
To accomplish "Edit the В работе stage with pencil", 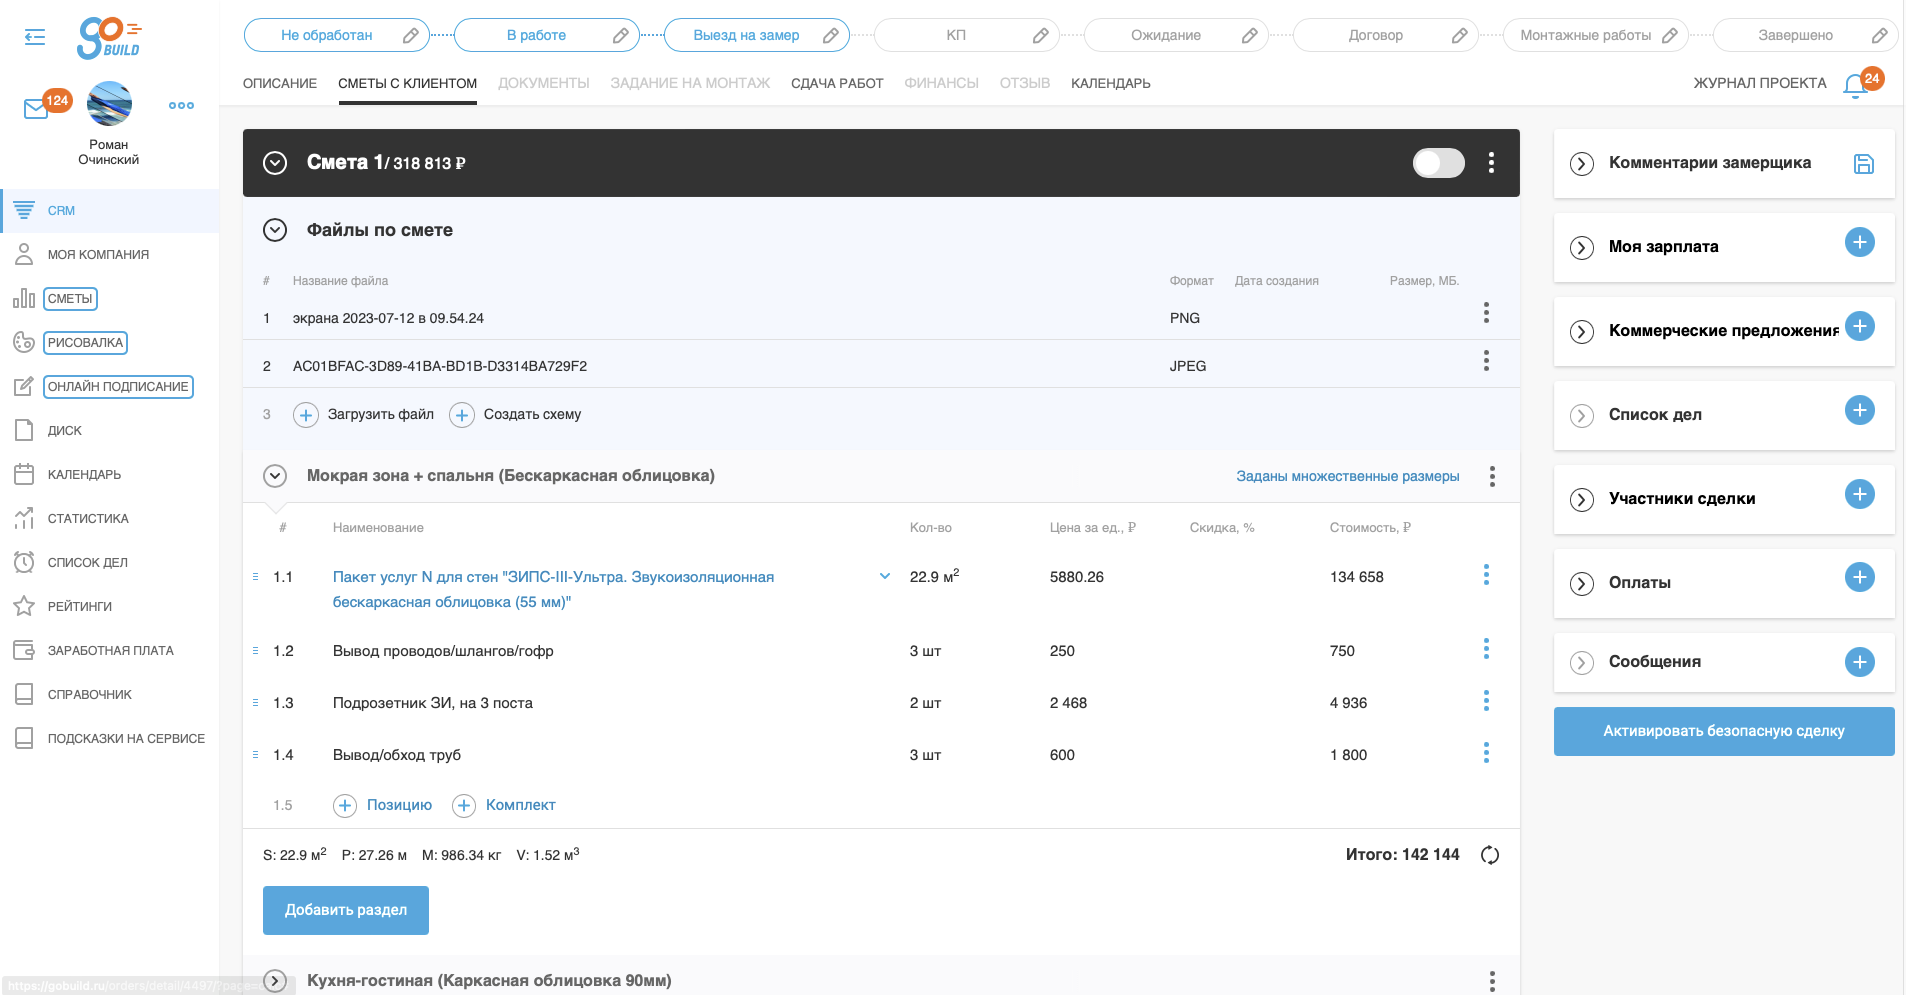I will coord(621,36).
